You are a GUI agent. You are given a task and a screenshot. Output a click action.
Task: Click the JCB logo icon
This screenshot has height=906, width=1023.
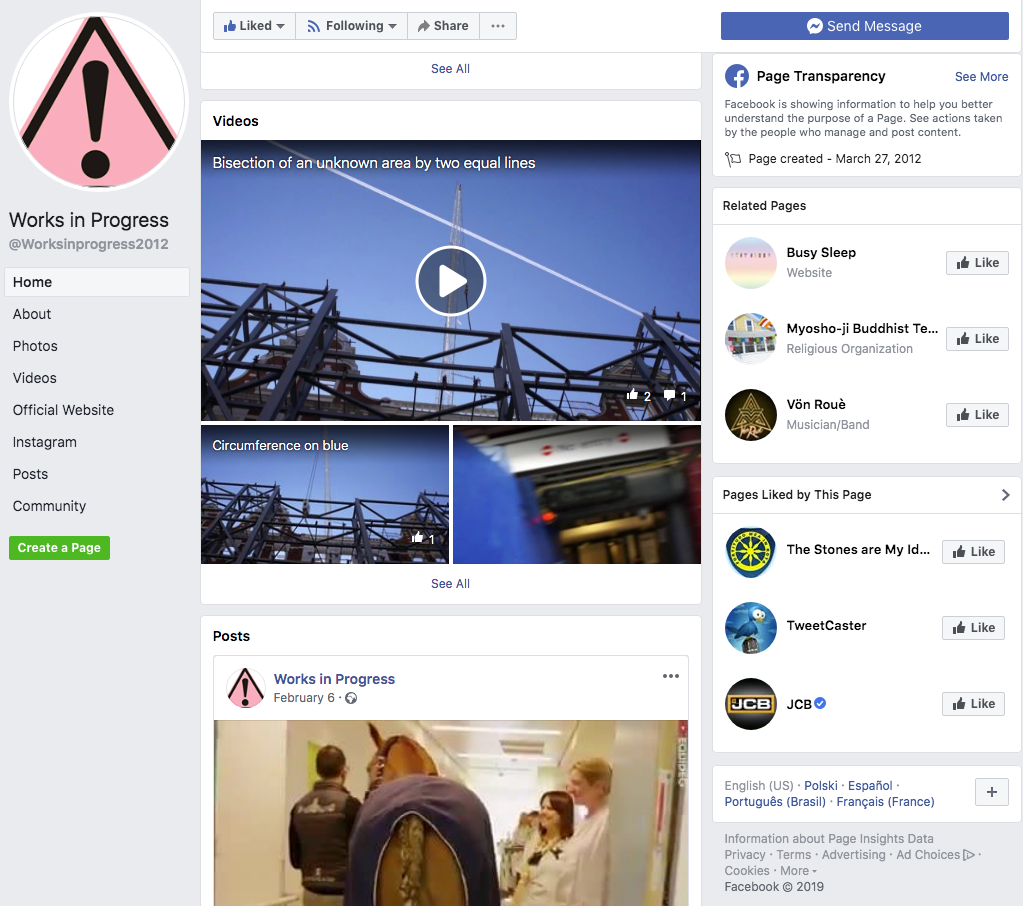pyautogui.click(x=750, y=704)
